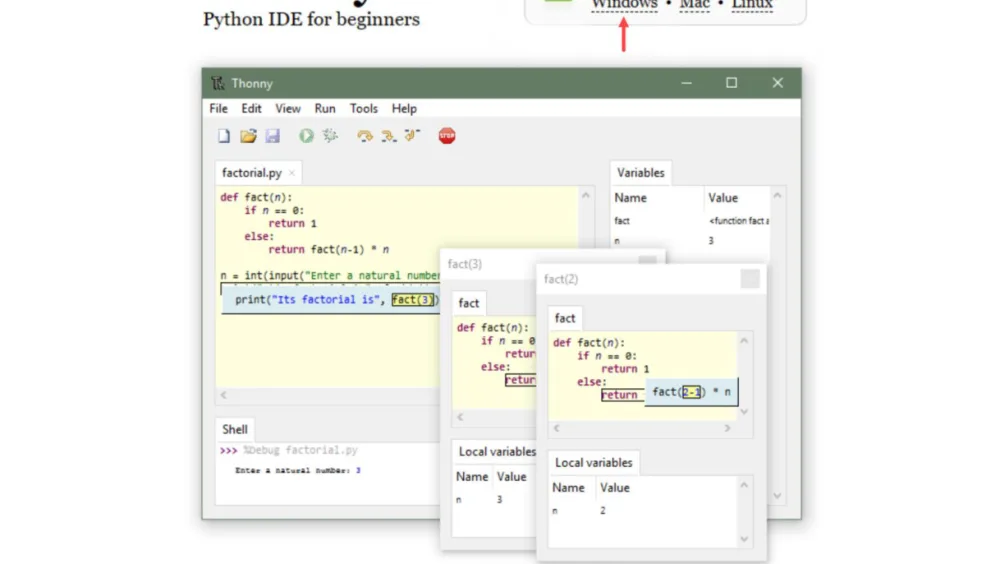The height and width of the screenshot is (564, 1000).
Task: Open the Help menu
Action: point(404,108)
